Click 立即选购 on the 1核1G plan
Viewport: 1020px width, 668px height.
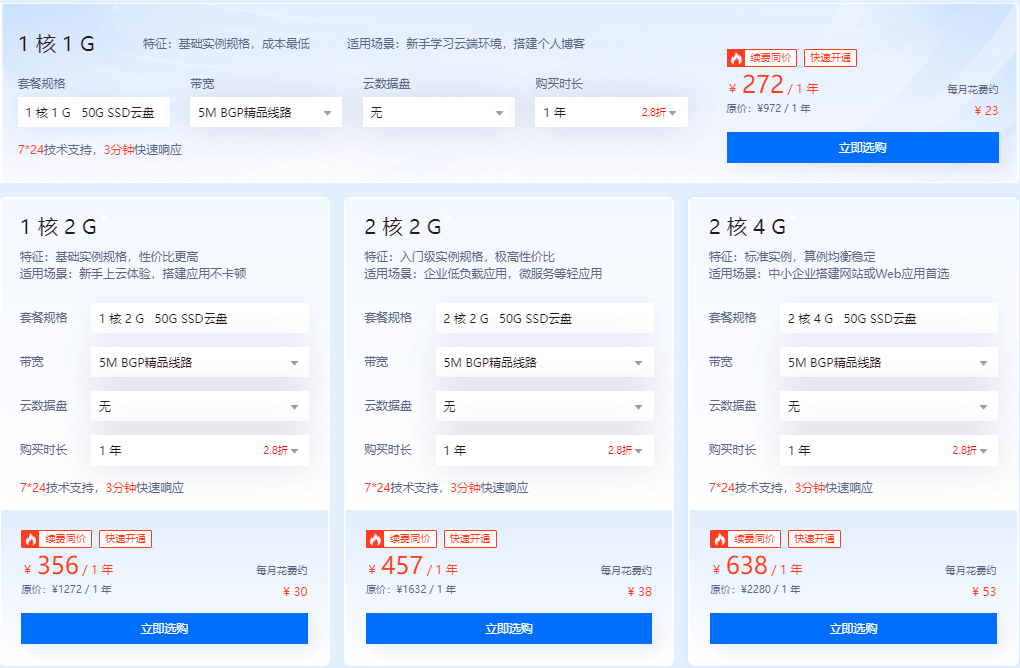[x=861, y=147]
